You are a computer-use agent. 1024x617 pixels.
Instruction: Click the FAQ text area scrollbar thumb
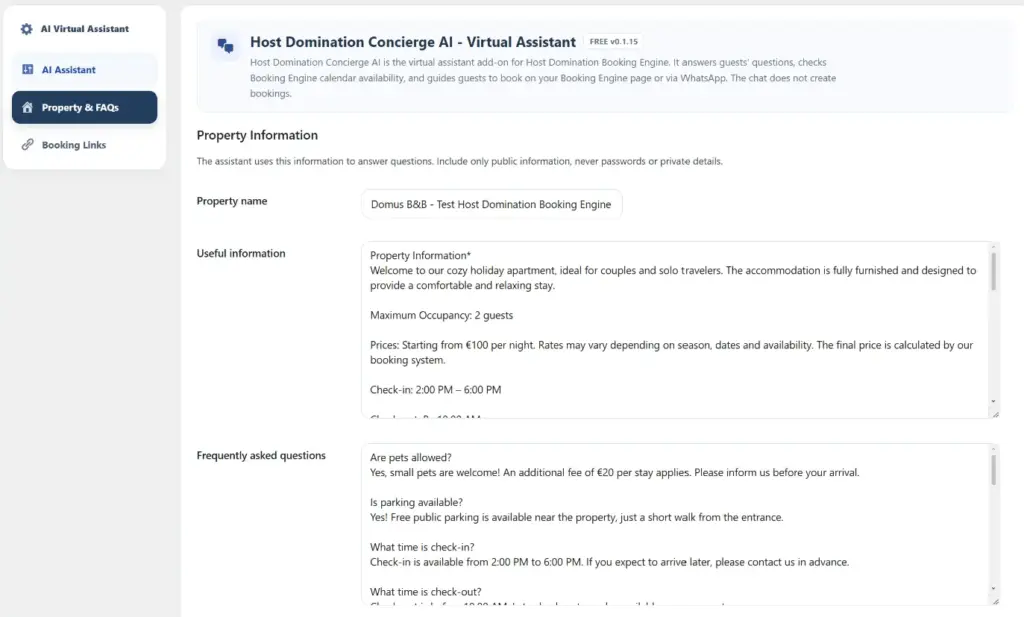[993, 470]
